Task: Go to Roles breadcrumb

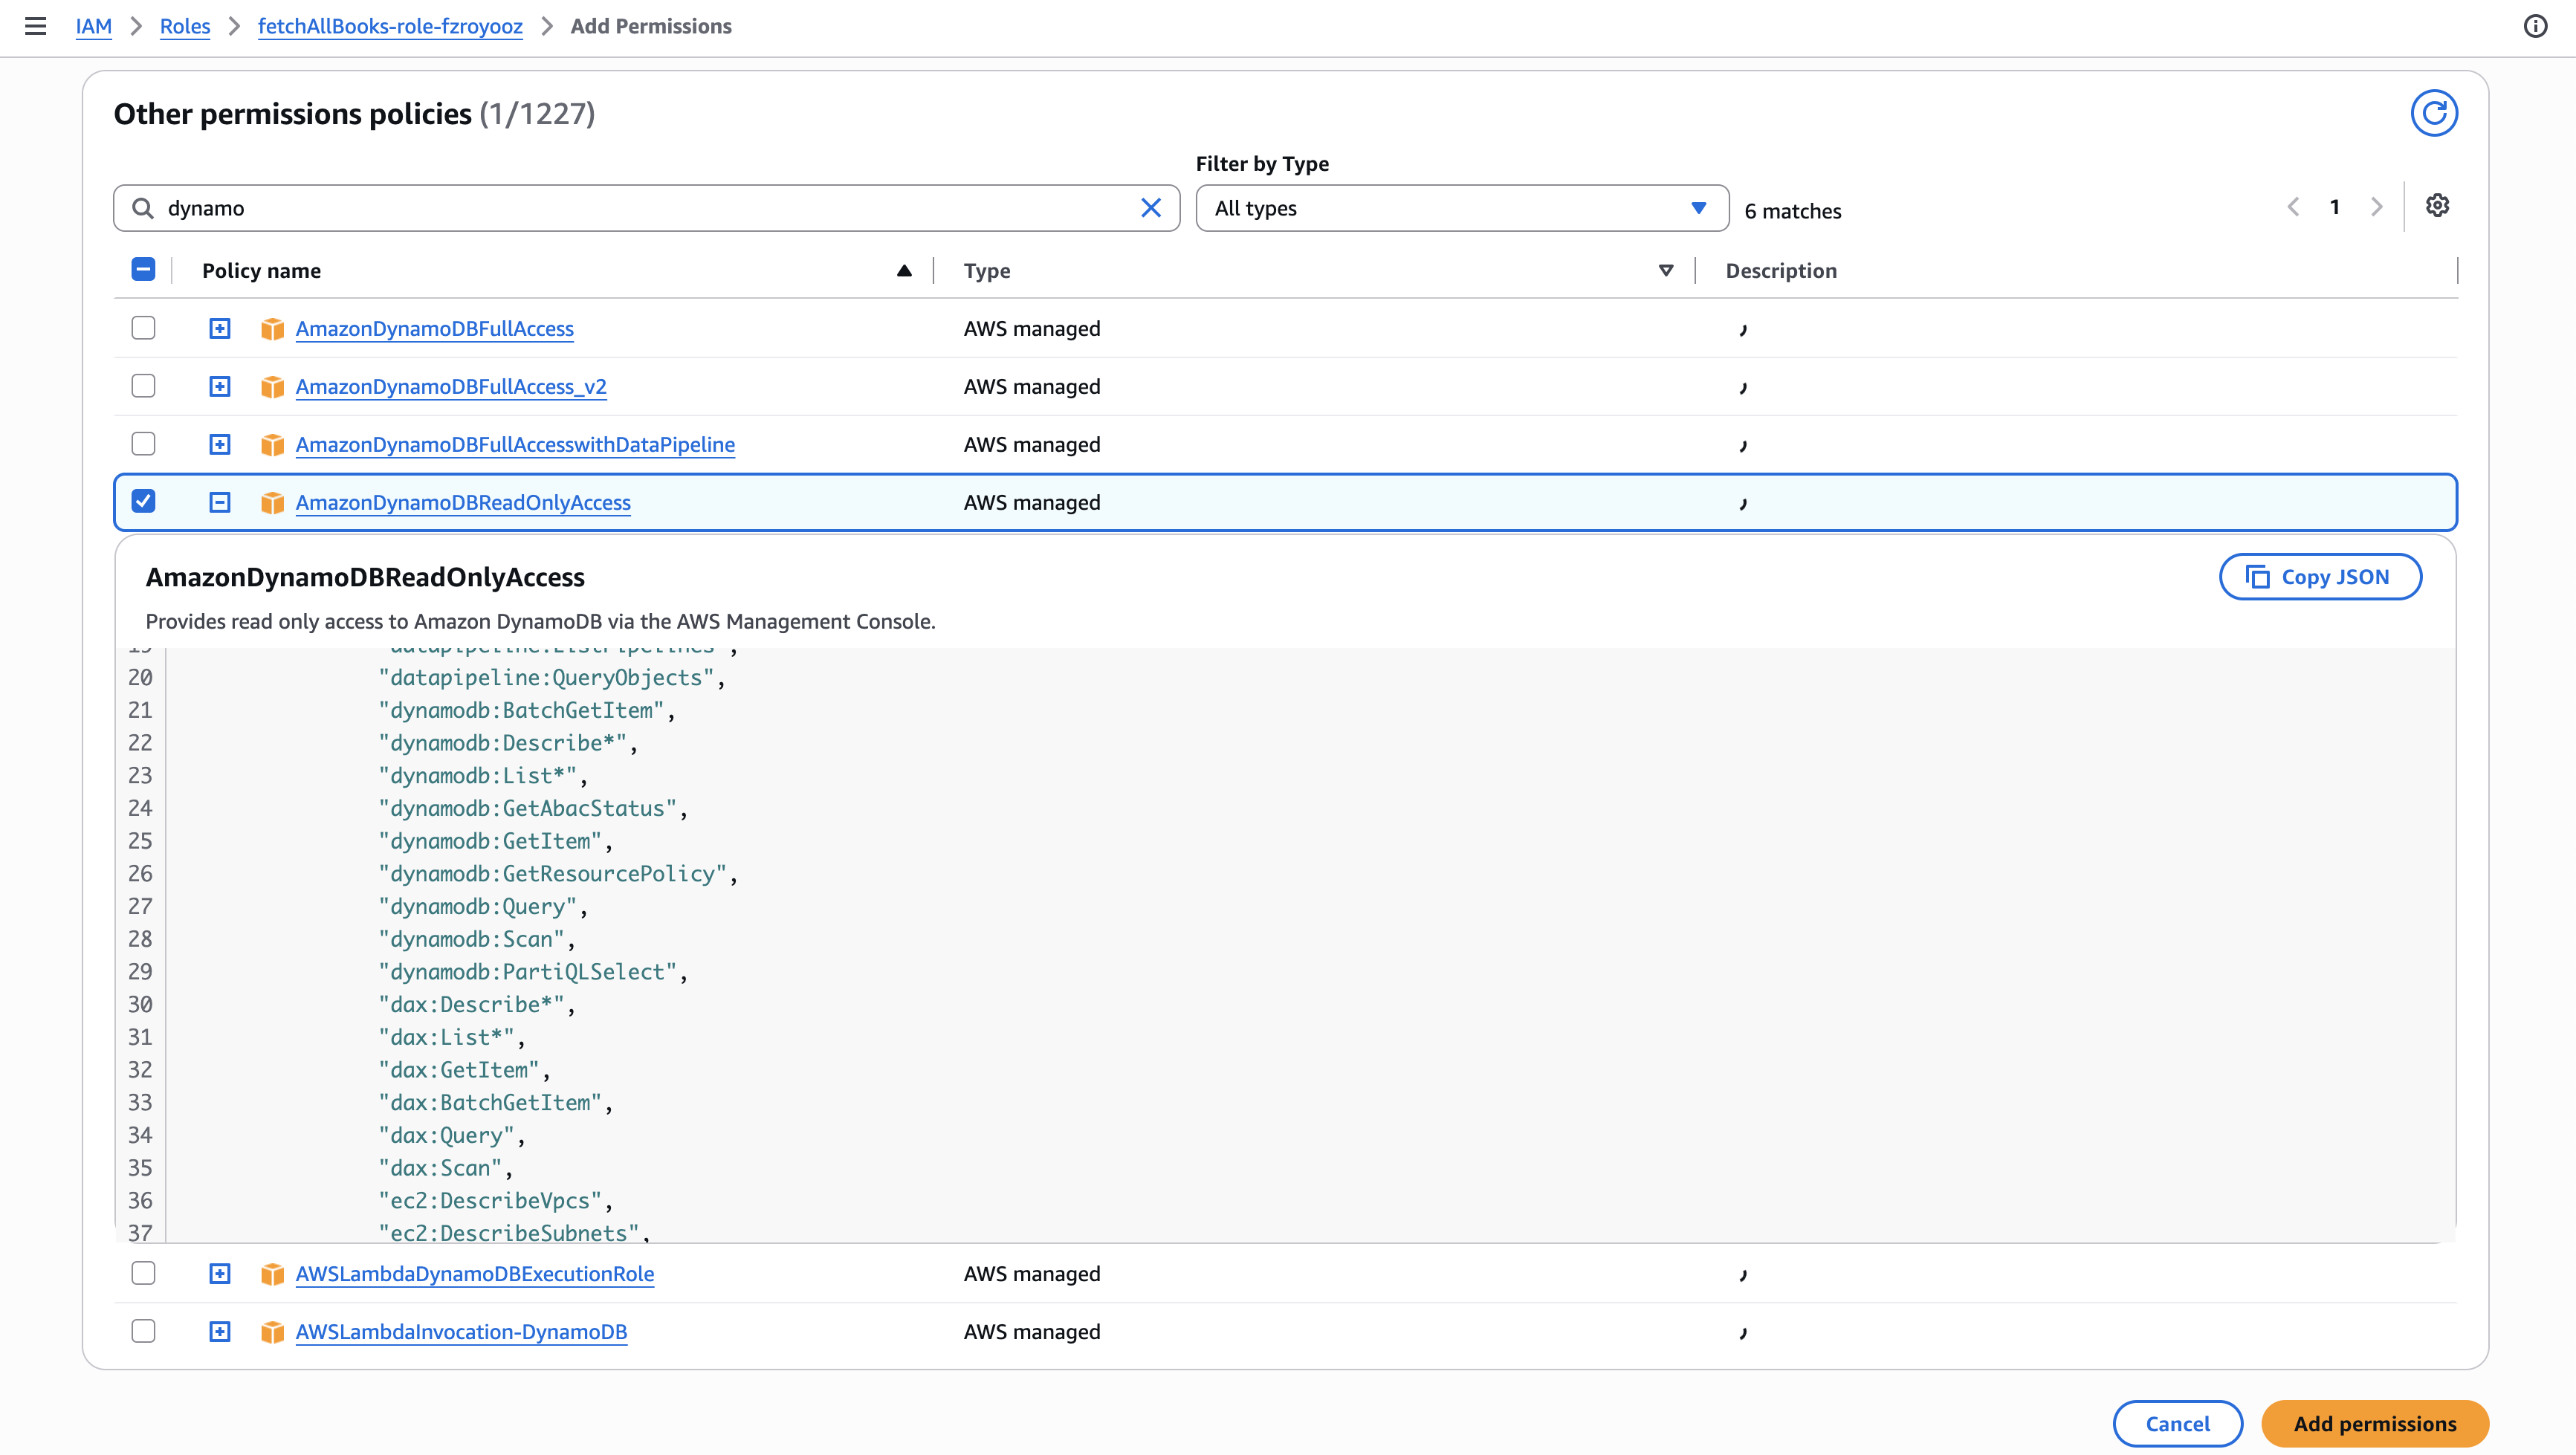Action: click(185, 26)
